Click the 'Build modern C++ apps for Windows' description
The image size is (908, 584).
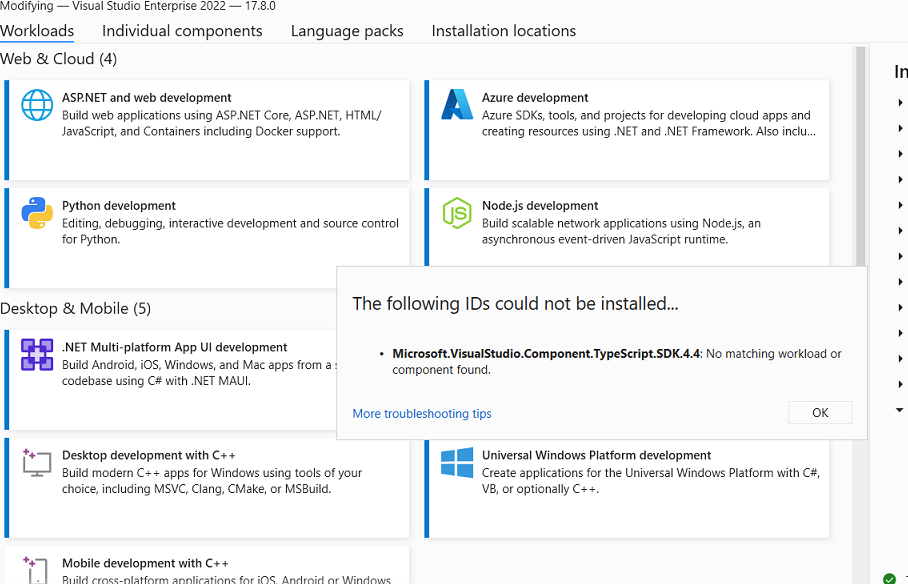[212, 481]
